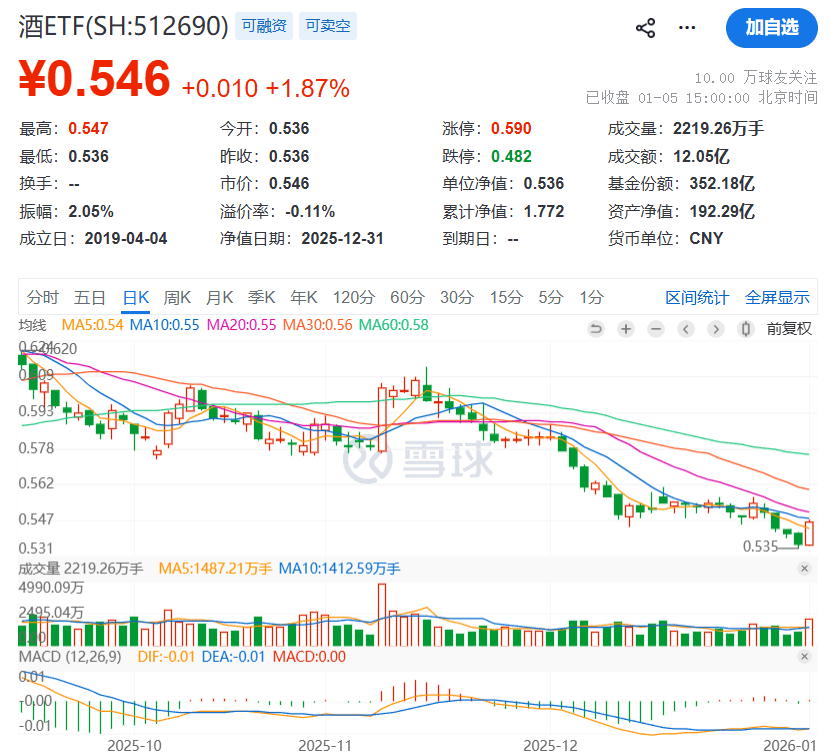Click the 加自选 add to watchlist button
This screenshot has height=756, width=834.
(x=772, y=27)
